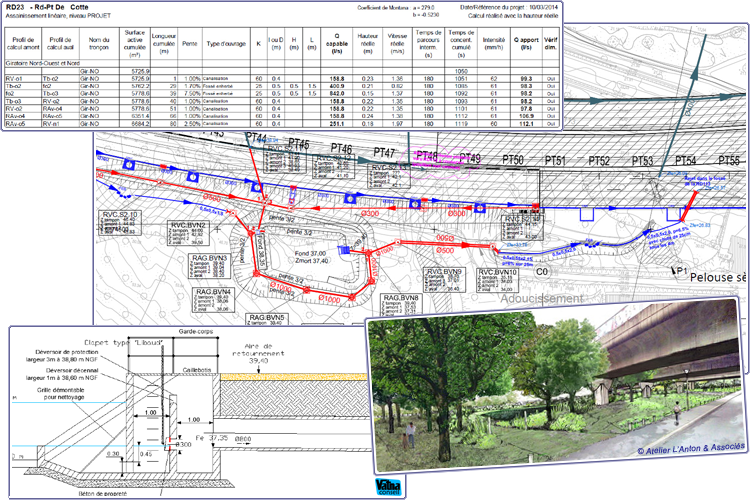The image size is (750, 500).
Task: Click 'Assainissement linéaire, niveau PROJET' subtitle
Action: [58, 16]
